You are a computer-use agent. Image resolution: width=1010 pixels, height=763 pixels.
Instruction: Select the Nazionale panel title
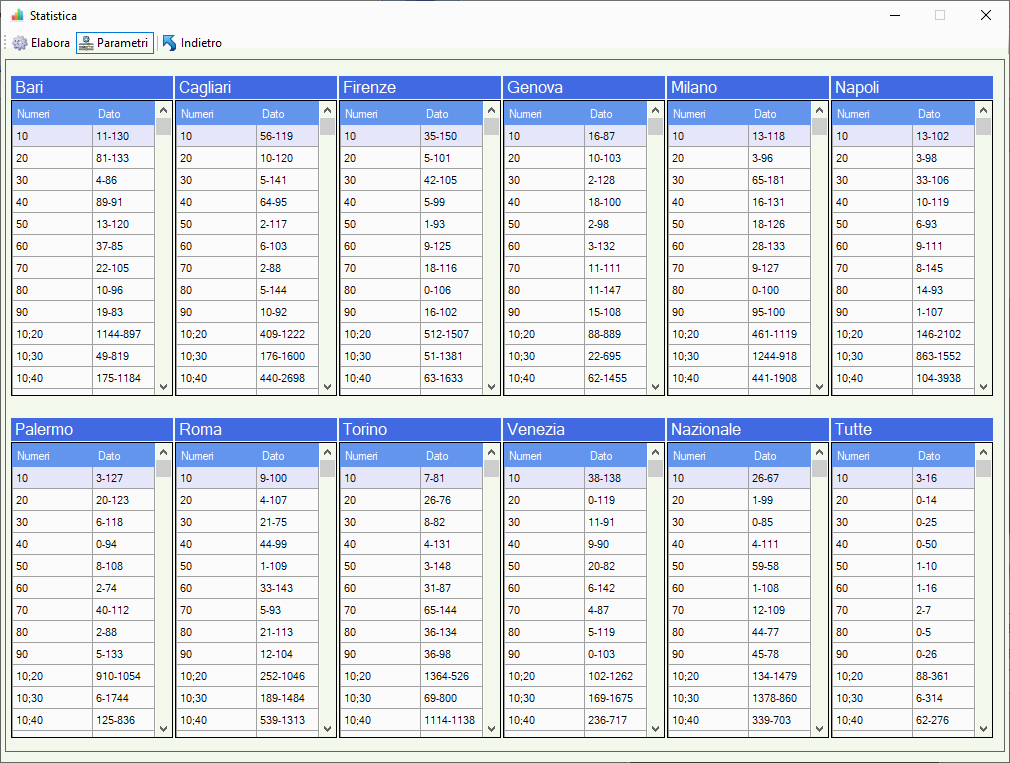[748, 429]
